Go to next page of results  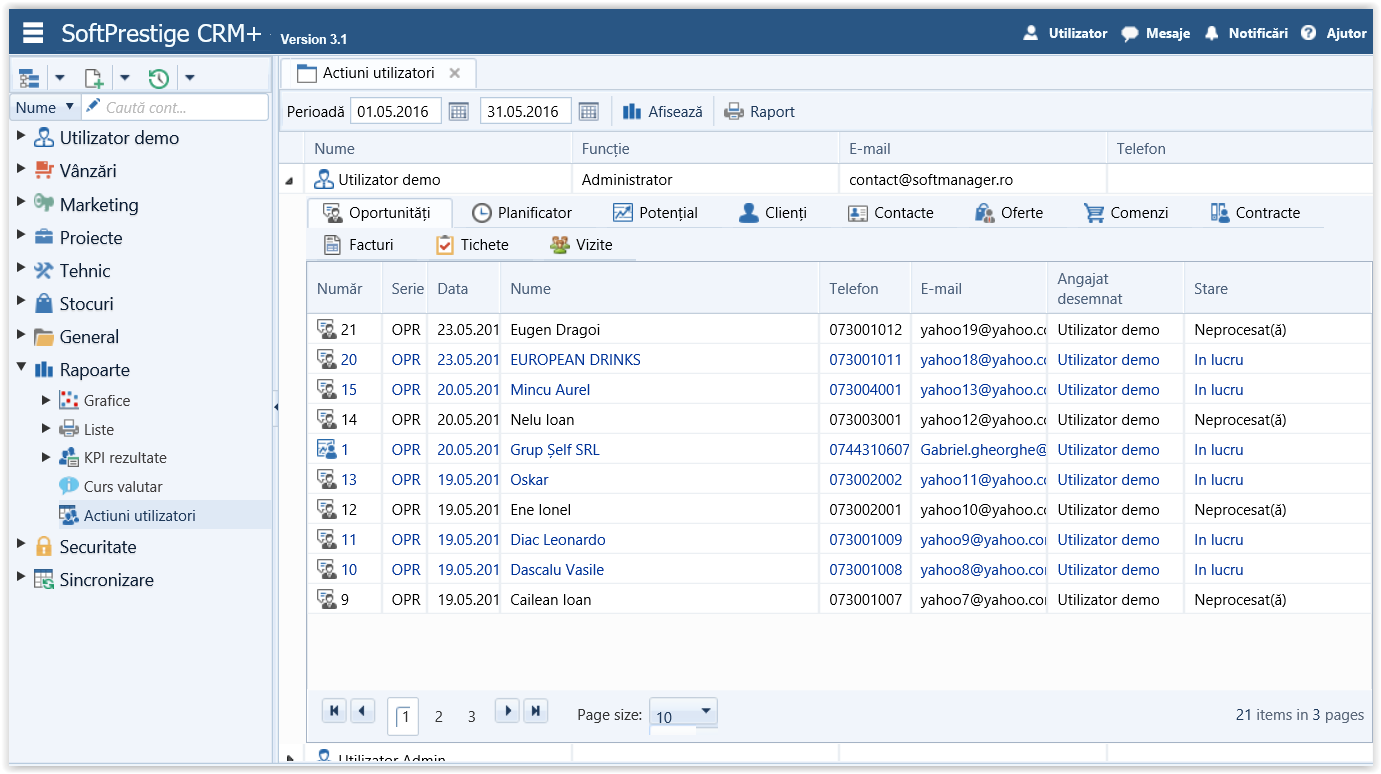point(508,711)
